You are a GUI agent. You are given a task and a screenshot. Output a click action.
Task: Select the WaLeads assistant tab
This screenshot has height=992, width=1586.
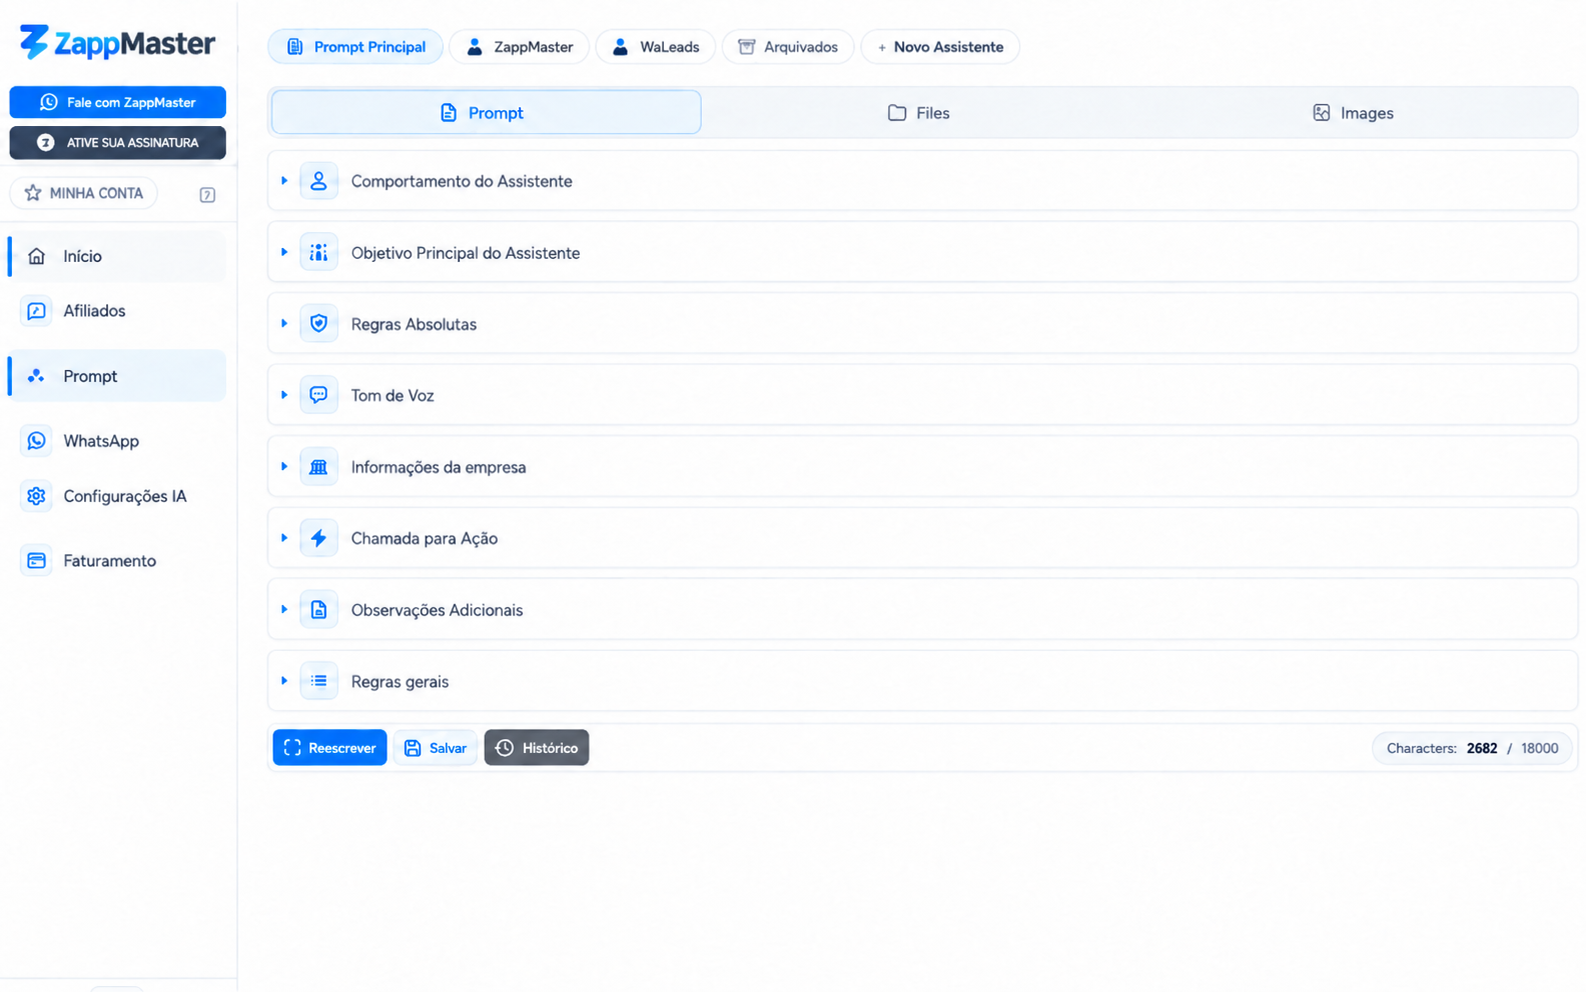click(x=655, y=47)
